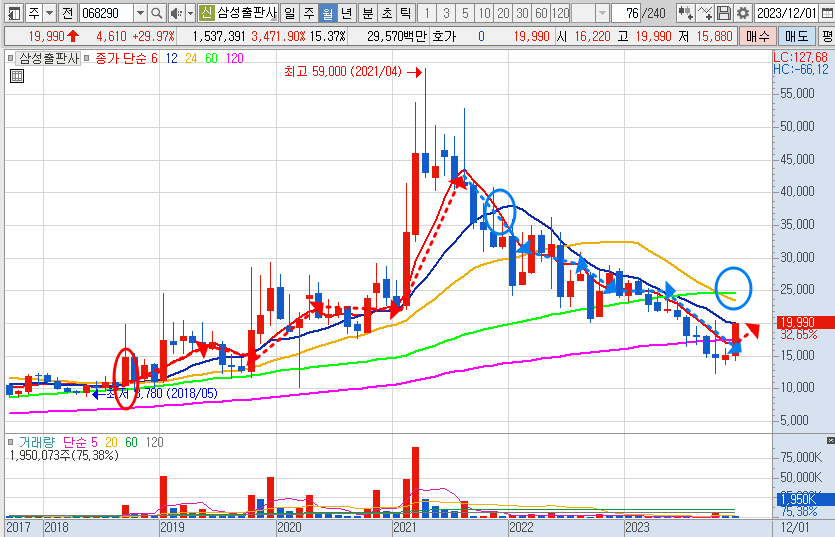Click moving average 6 red legend
Viewport: 835px width, 537px height.
(154, 58)
